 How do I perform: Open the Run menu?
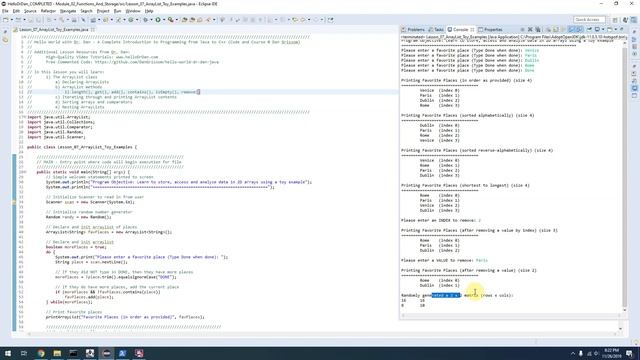118,11
